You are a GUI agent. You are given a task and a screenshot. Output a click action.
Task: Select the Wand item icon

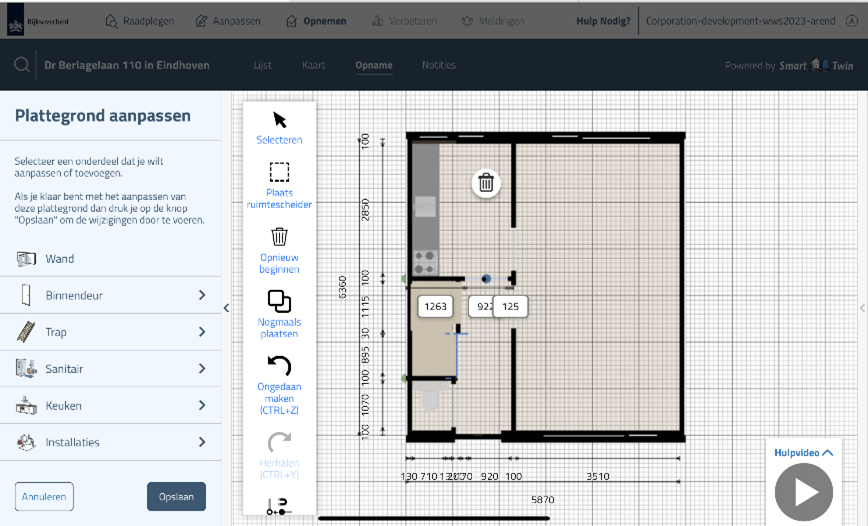pyautogui.click(x=27, y=259)
